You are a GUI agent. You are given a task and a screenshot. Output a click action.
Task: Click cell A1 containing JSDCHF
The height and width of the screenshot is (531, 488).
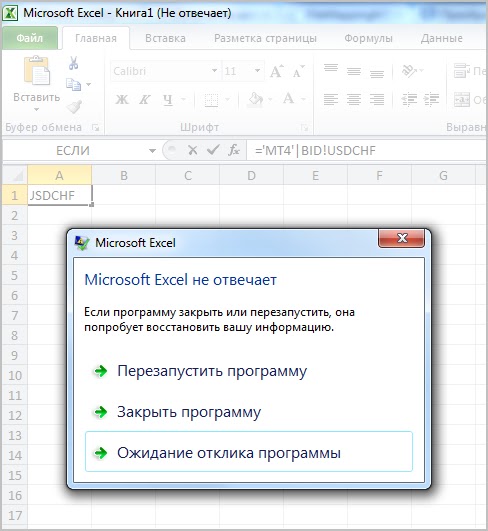pyautogui.click(x=60, y=195)
